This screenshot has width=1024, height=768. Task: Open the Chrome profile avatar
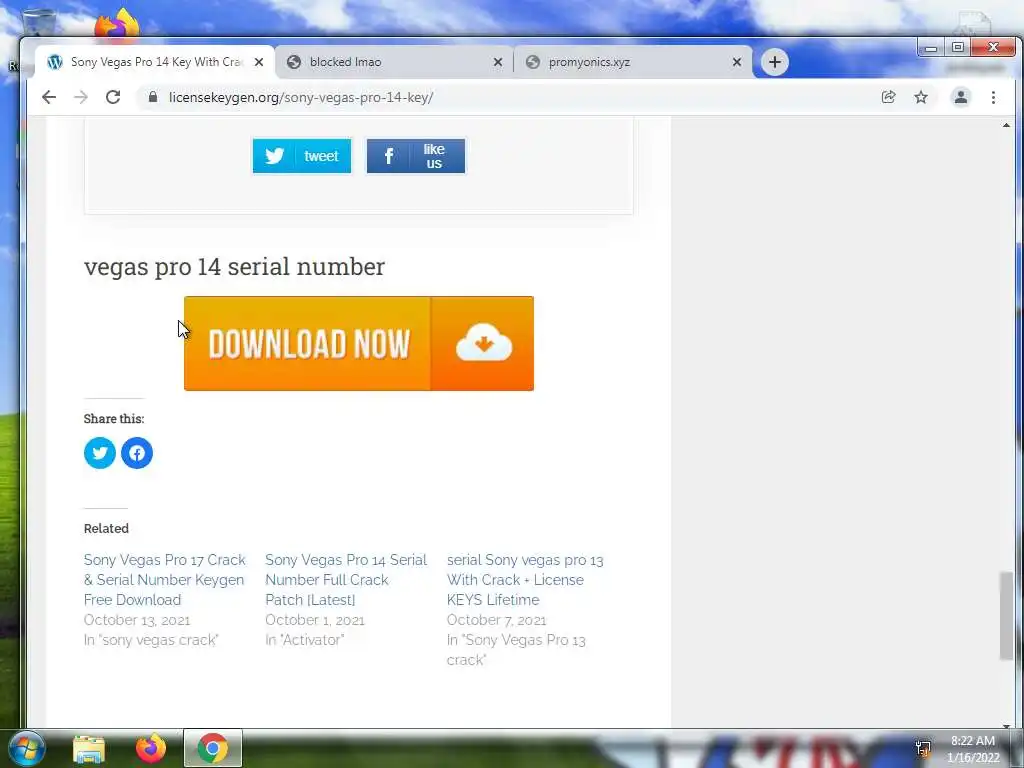[961, 97]
